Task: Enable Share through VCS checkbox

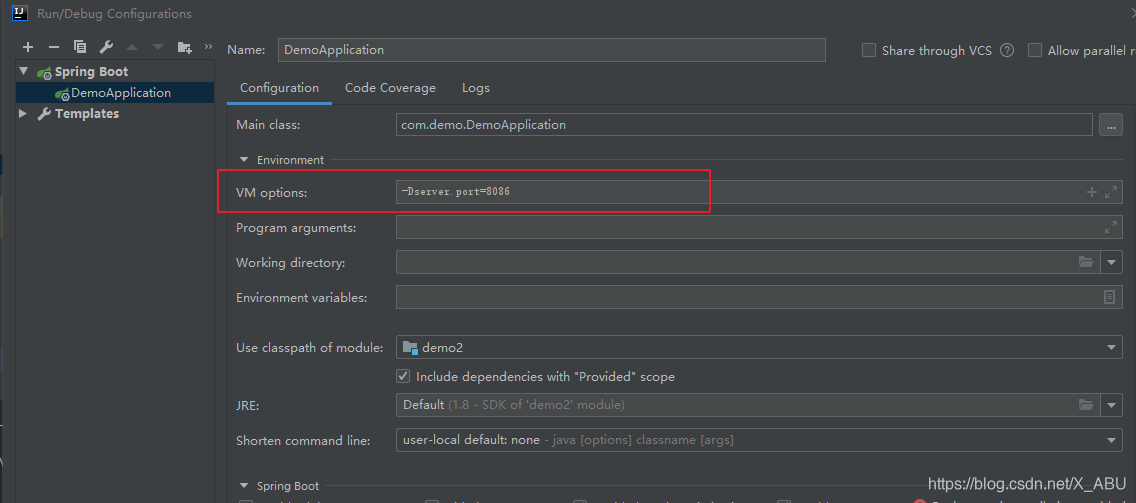Action: pos(869,50)
